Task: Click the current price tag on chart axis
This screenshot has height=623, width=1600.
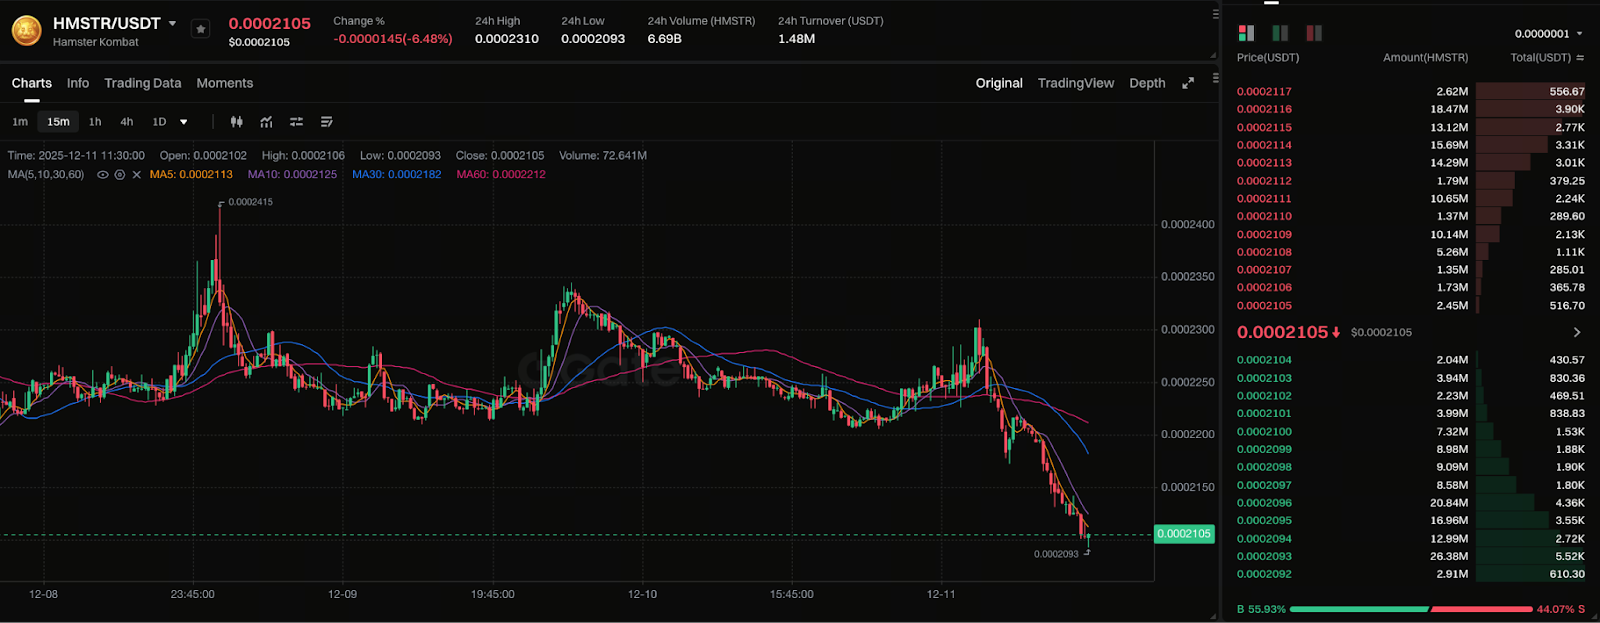Action: click(x=1184, y=534)
